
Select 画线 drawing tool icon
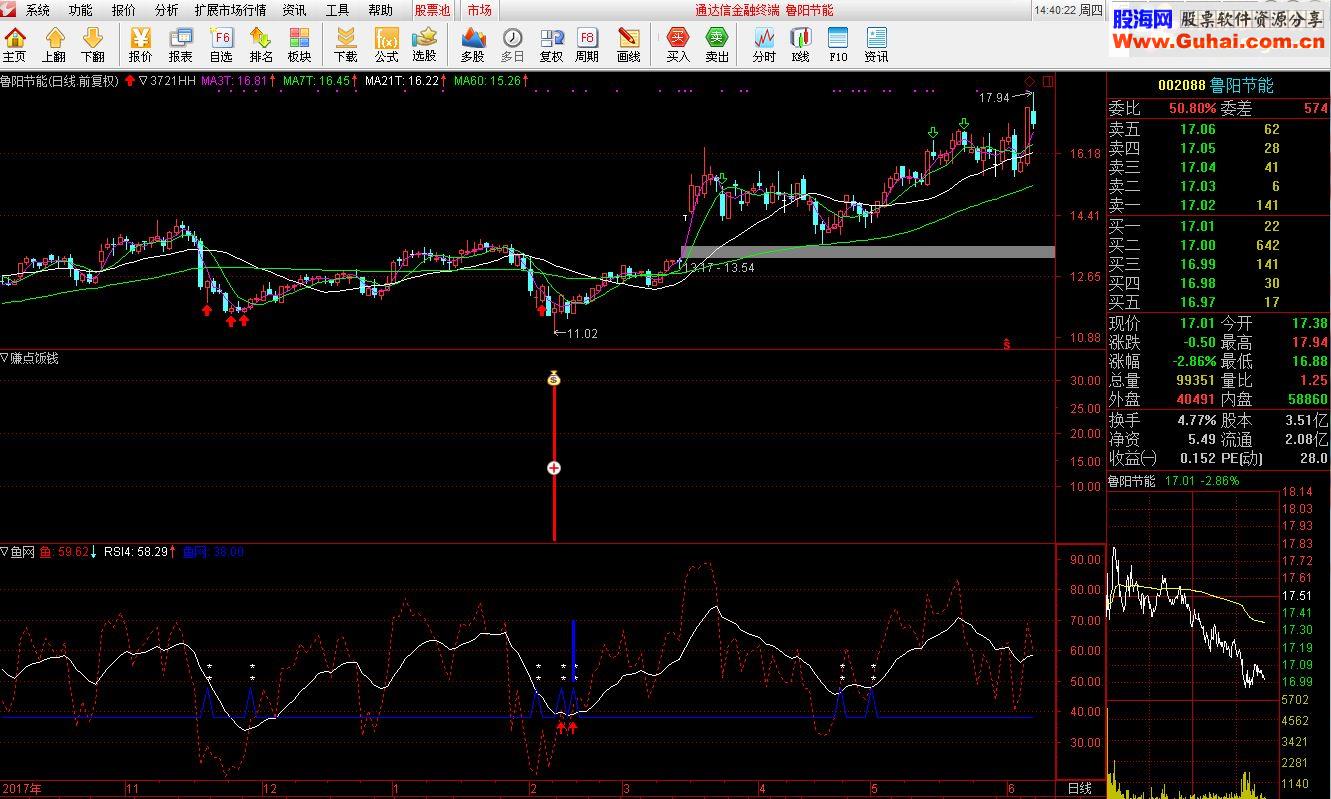(628, 45)
